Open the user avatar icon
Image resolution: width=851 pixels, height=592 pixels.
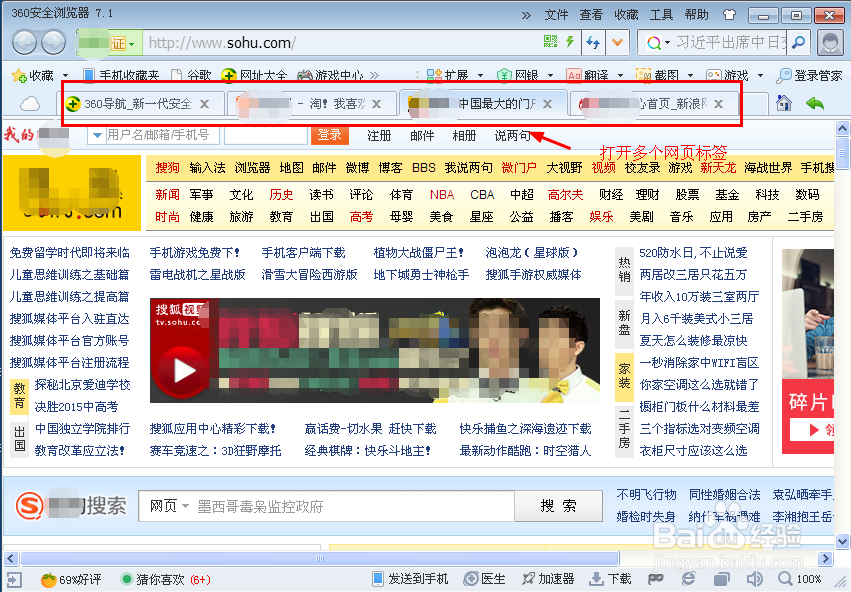[830, 43]
